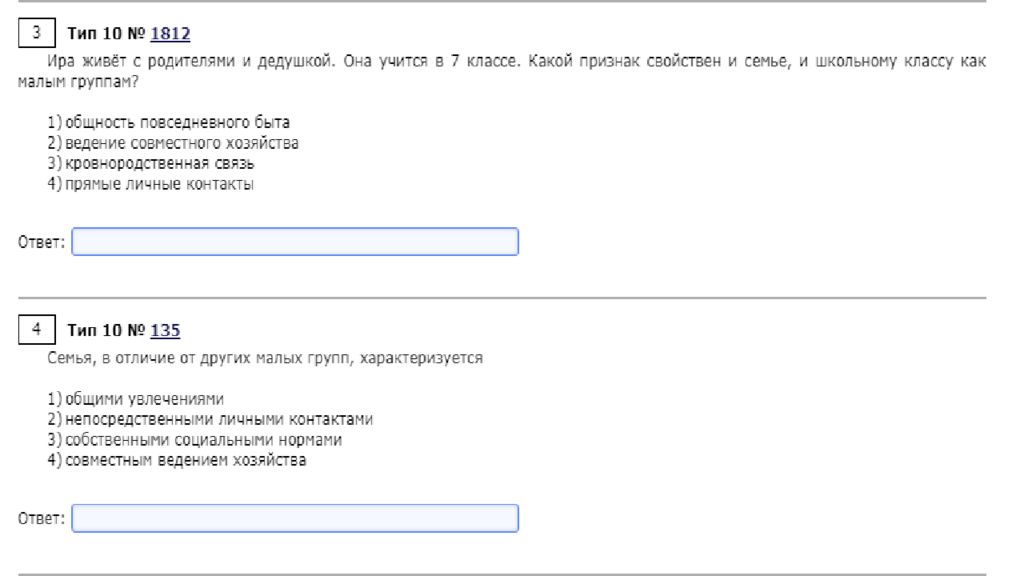Click the "Тип 10 №" heading beside 1812

coord(106,33)
